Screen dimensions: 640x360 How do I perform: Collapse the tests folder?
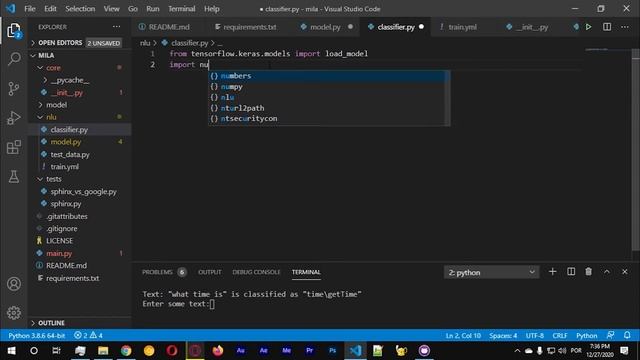pyautogui.click(x=80, y=179)
